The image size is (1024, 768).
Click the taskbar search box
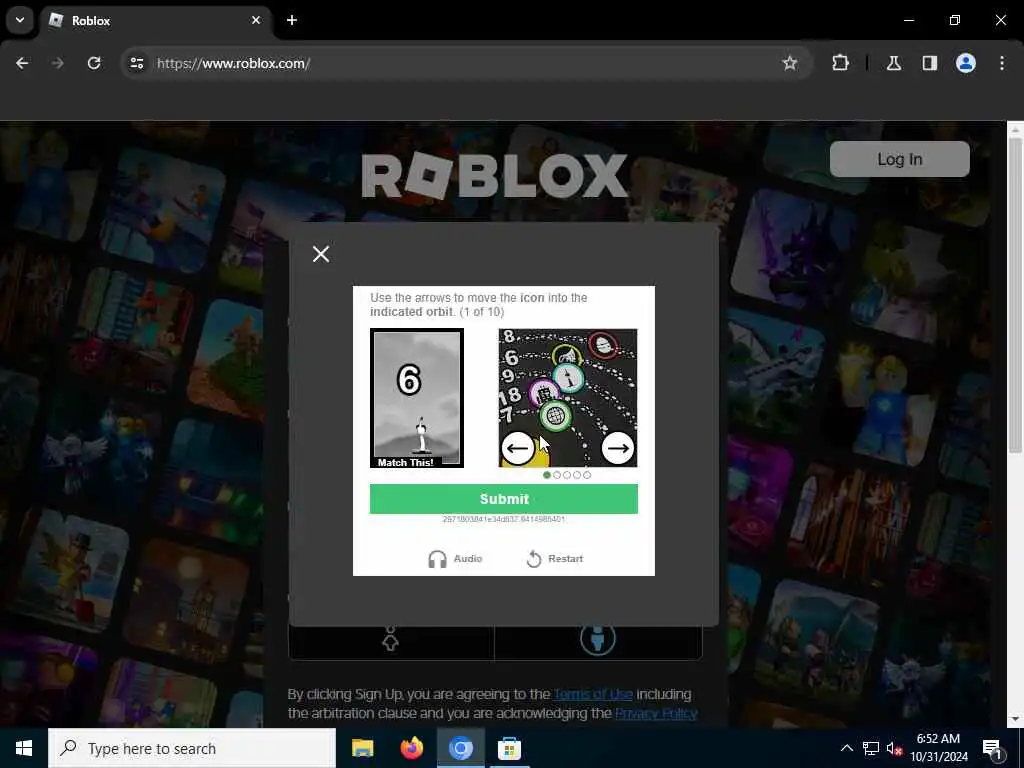click(x=192, y=748)
